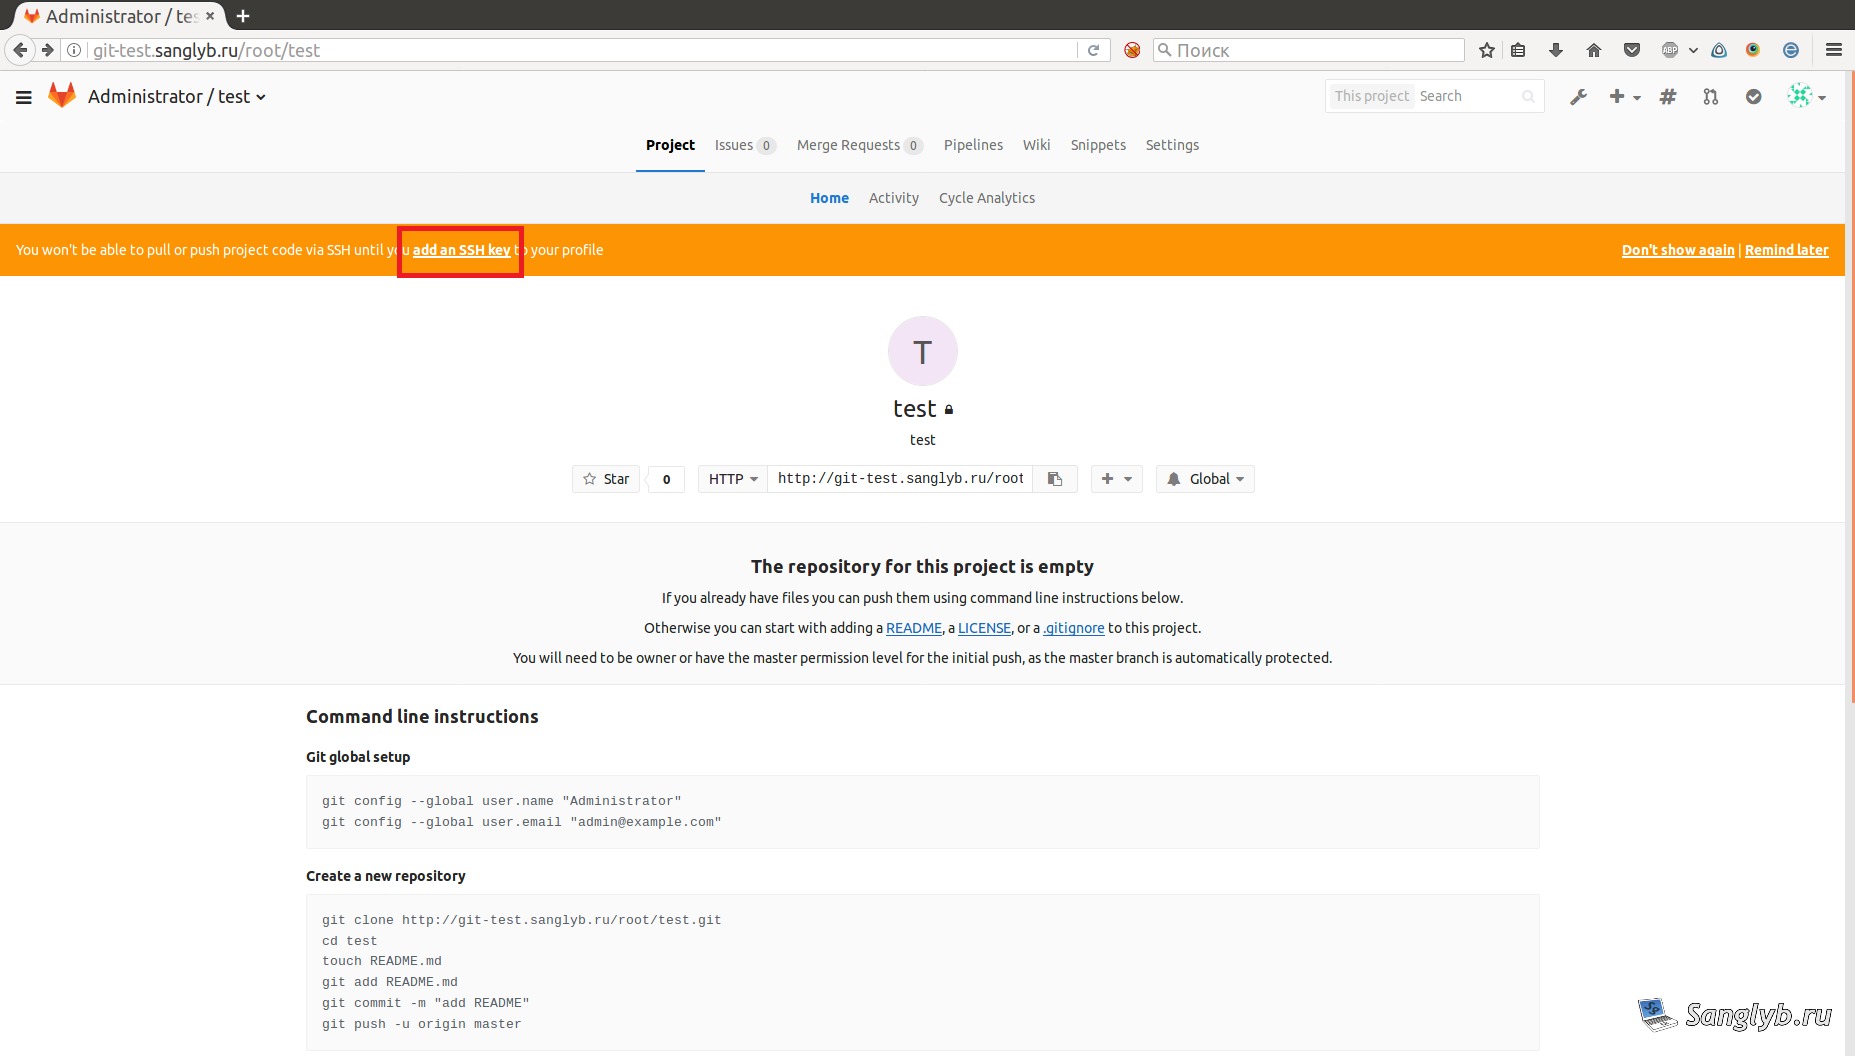Click the 'Don't show again' link
The image size is (1855, 1056).
coord(1678,250)
